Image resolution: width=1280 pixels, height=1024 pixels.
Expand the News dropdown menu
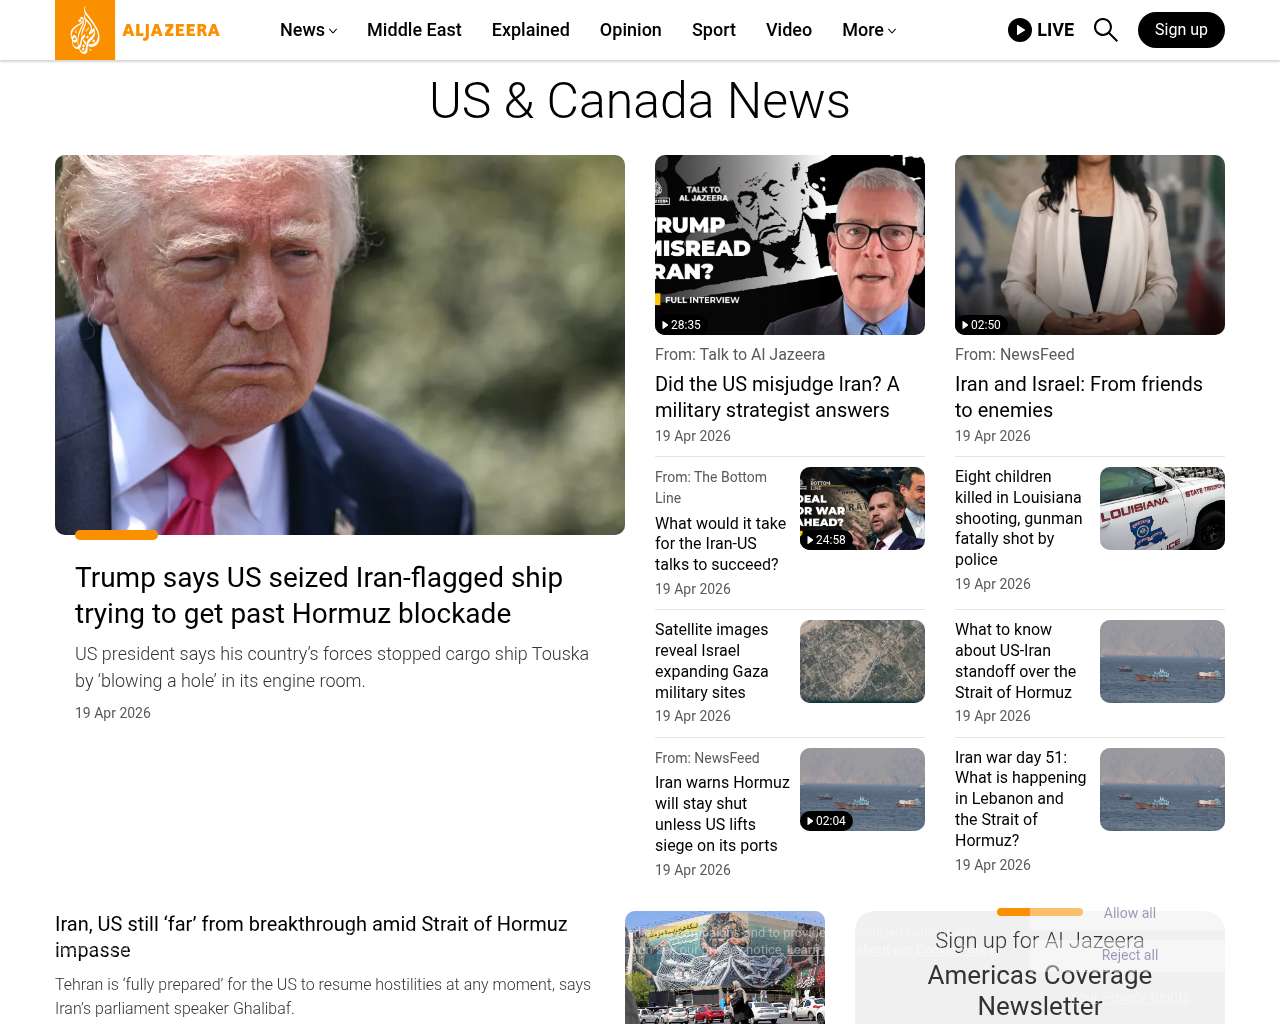[x=308, y=30]
